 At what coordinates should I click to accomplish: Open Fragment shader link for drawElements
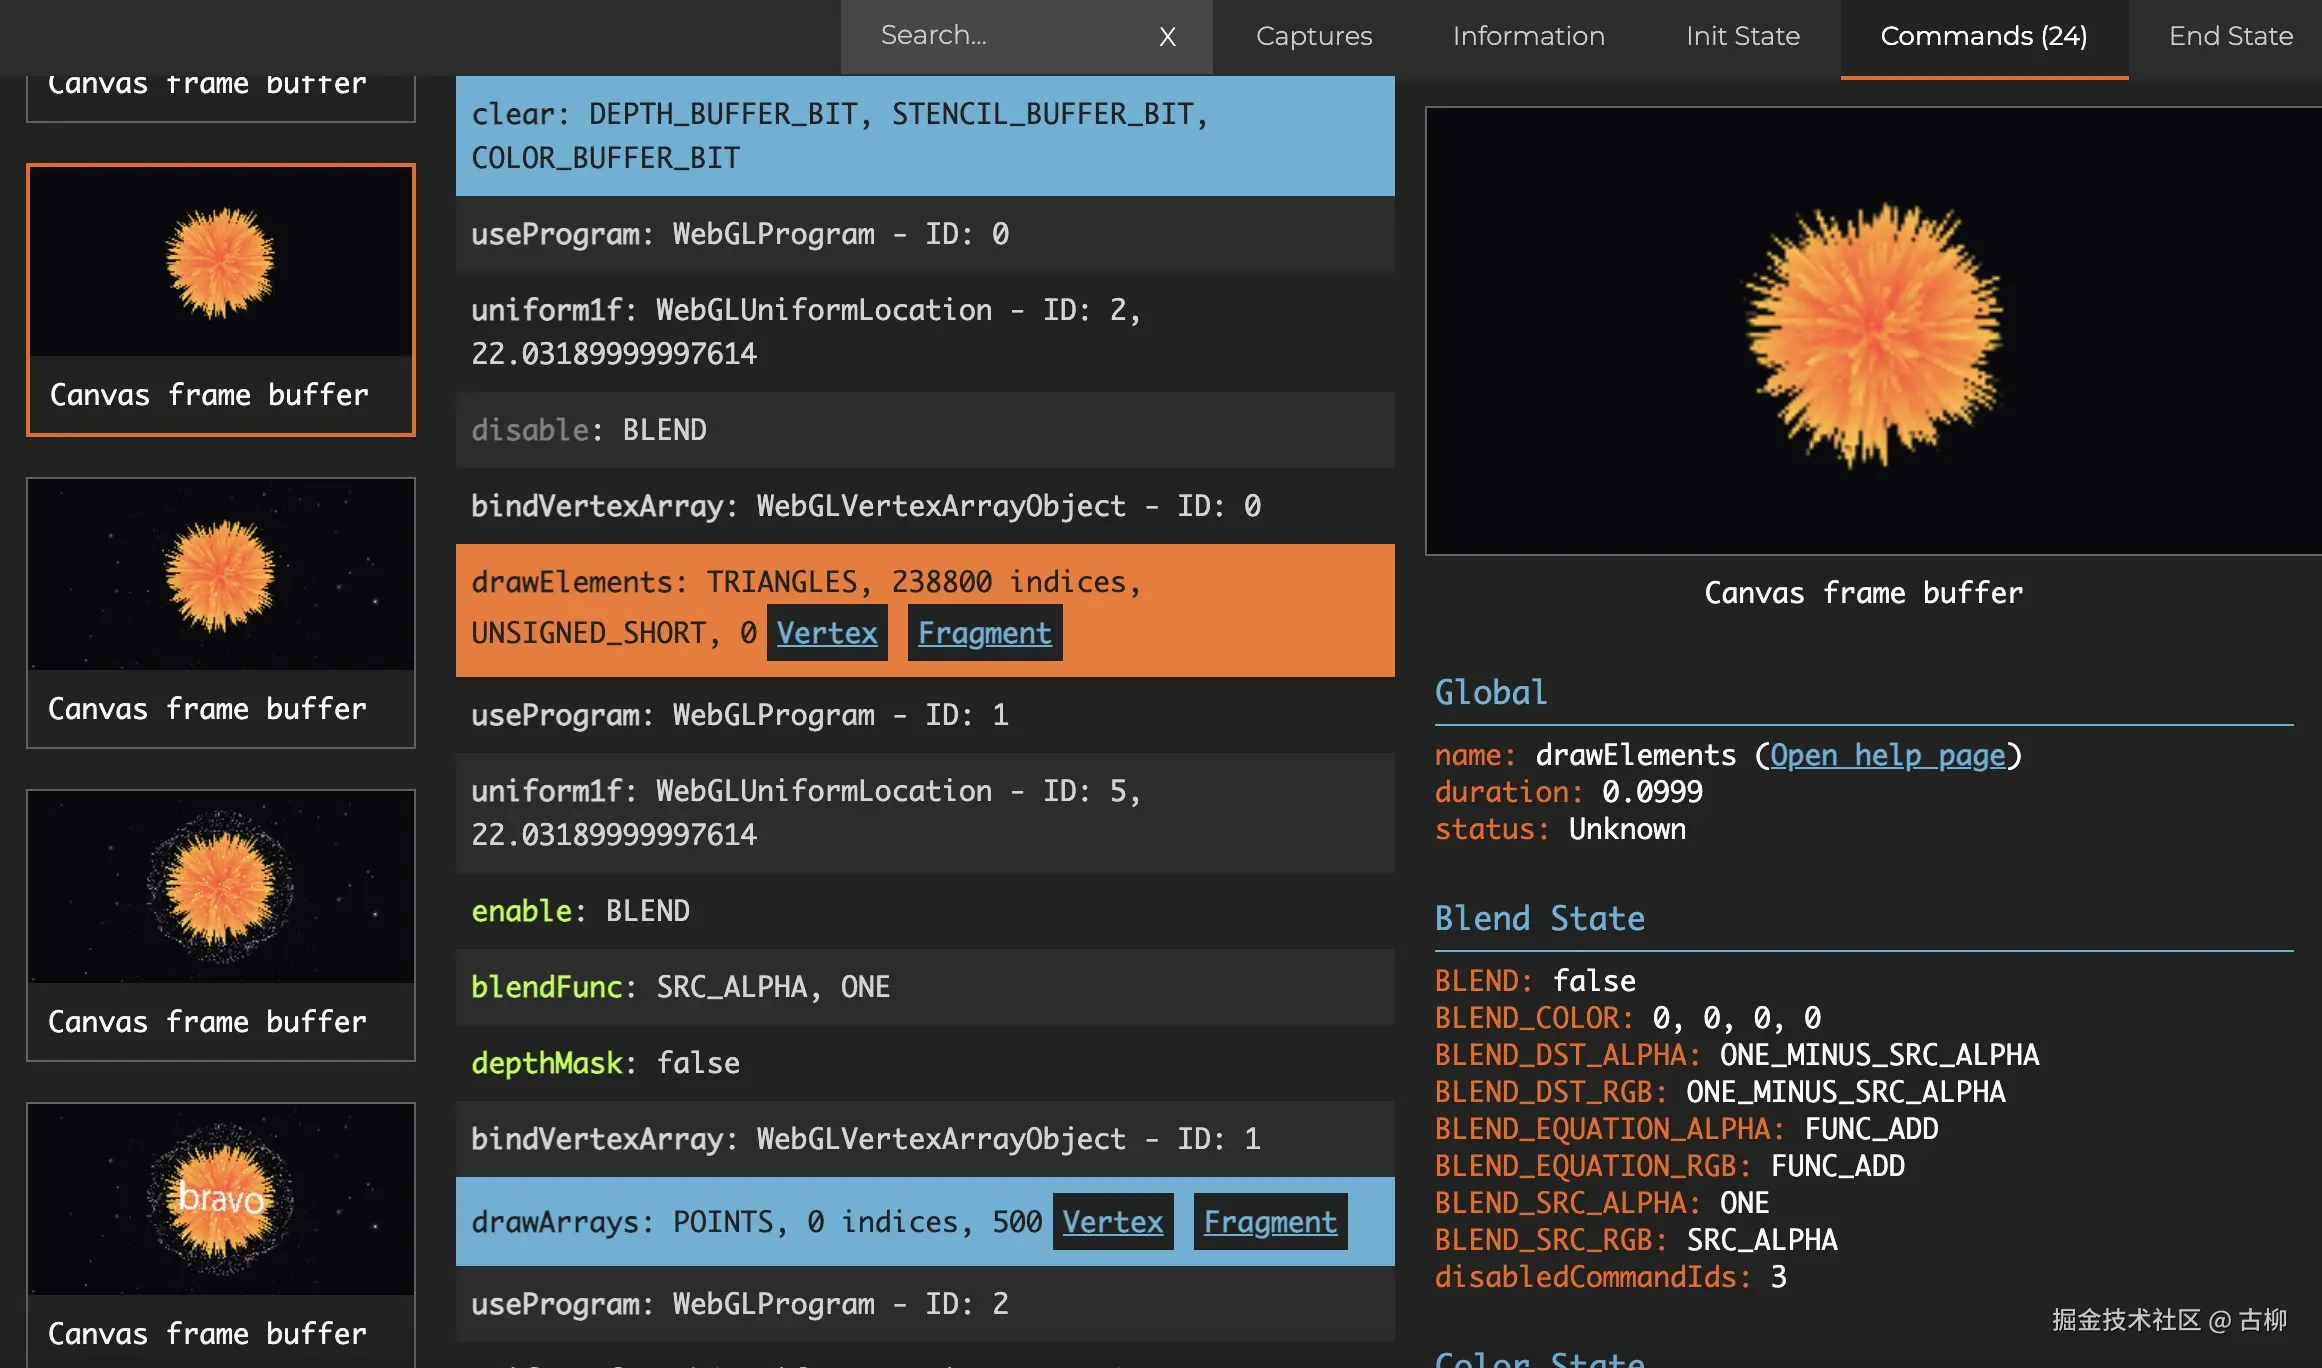(984, 633)
